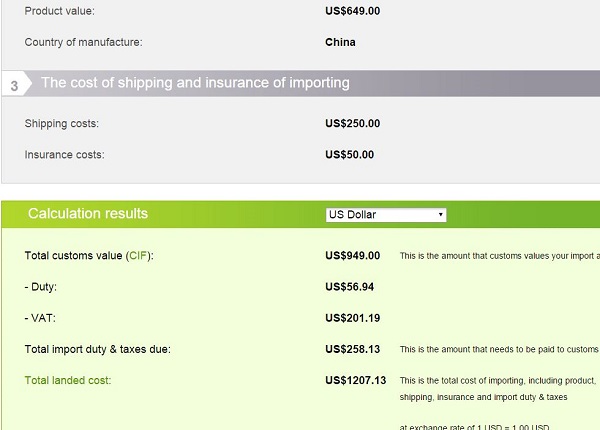This screenshot has width=600, height=430.
Task: Click the CIF link in parentheses
Action: coord(138,256)
